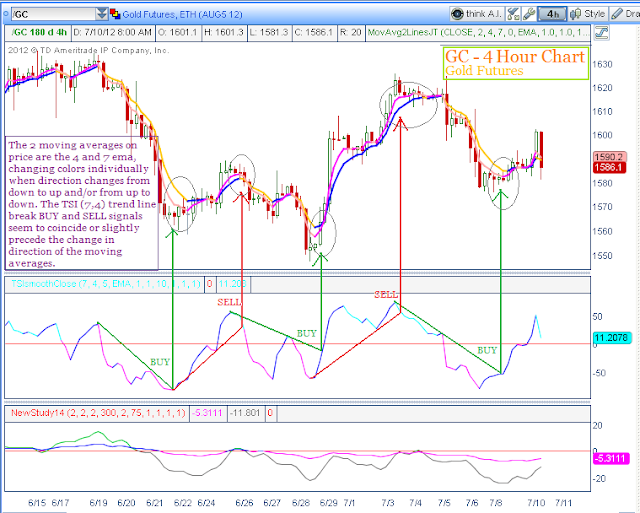This screenshot has height=513, width=640.
Task: Click the colored squares symbol link icon
Action: 115,14
